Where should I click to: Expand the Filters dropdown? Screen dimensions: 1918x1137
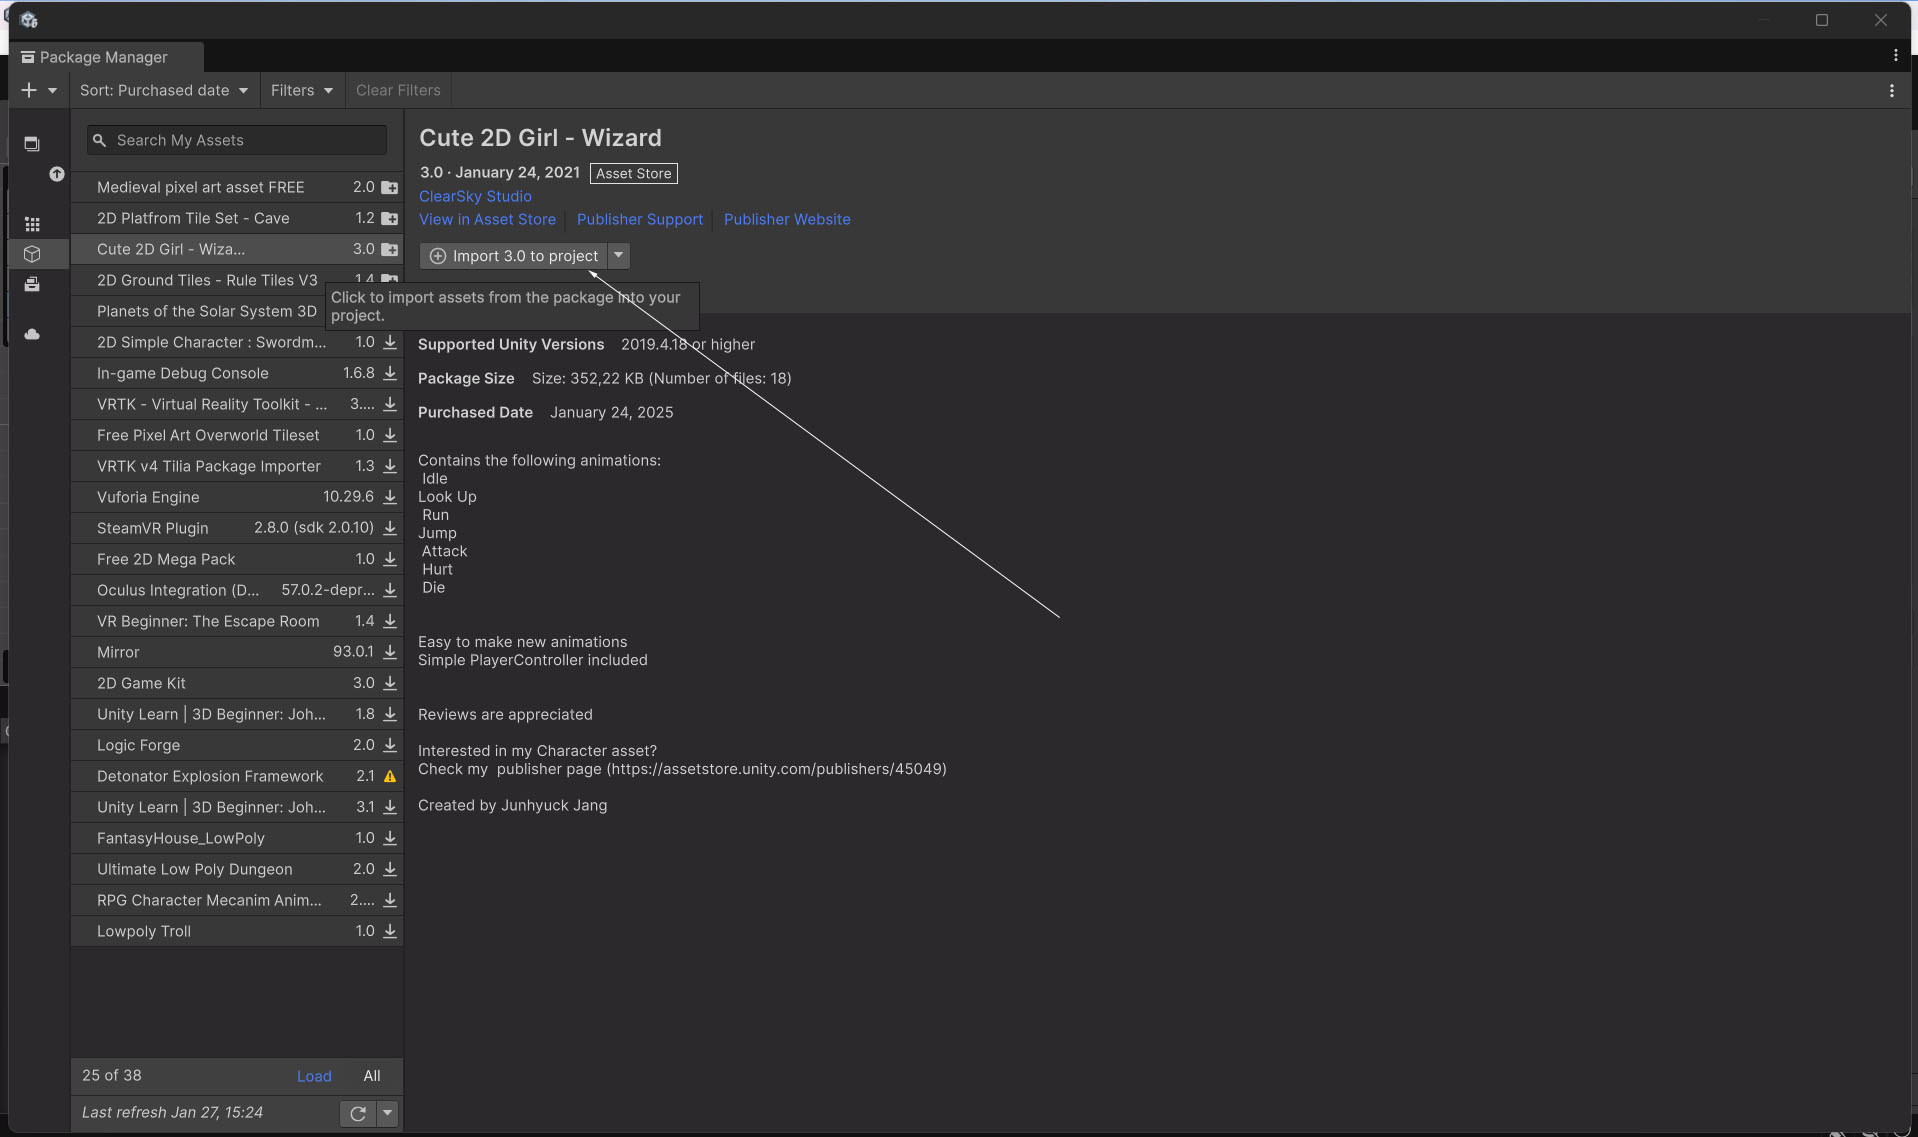coord(301,90)
